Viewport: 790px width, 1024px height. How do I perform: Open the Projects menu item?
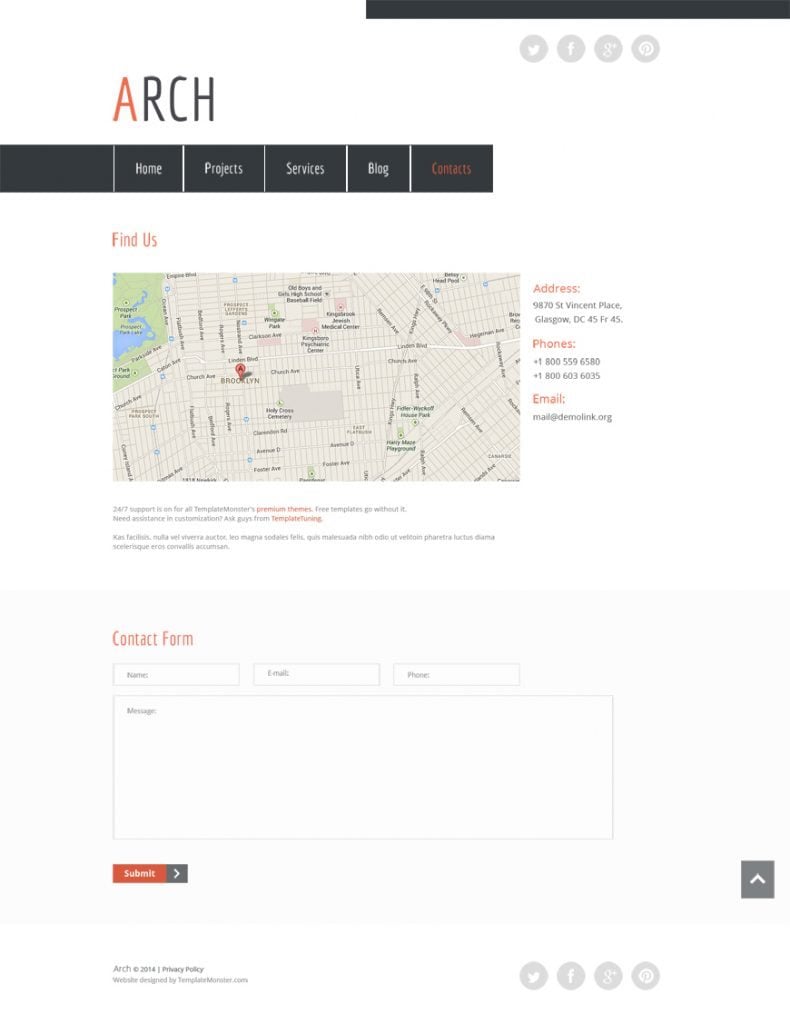[x=224, y=168]
